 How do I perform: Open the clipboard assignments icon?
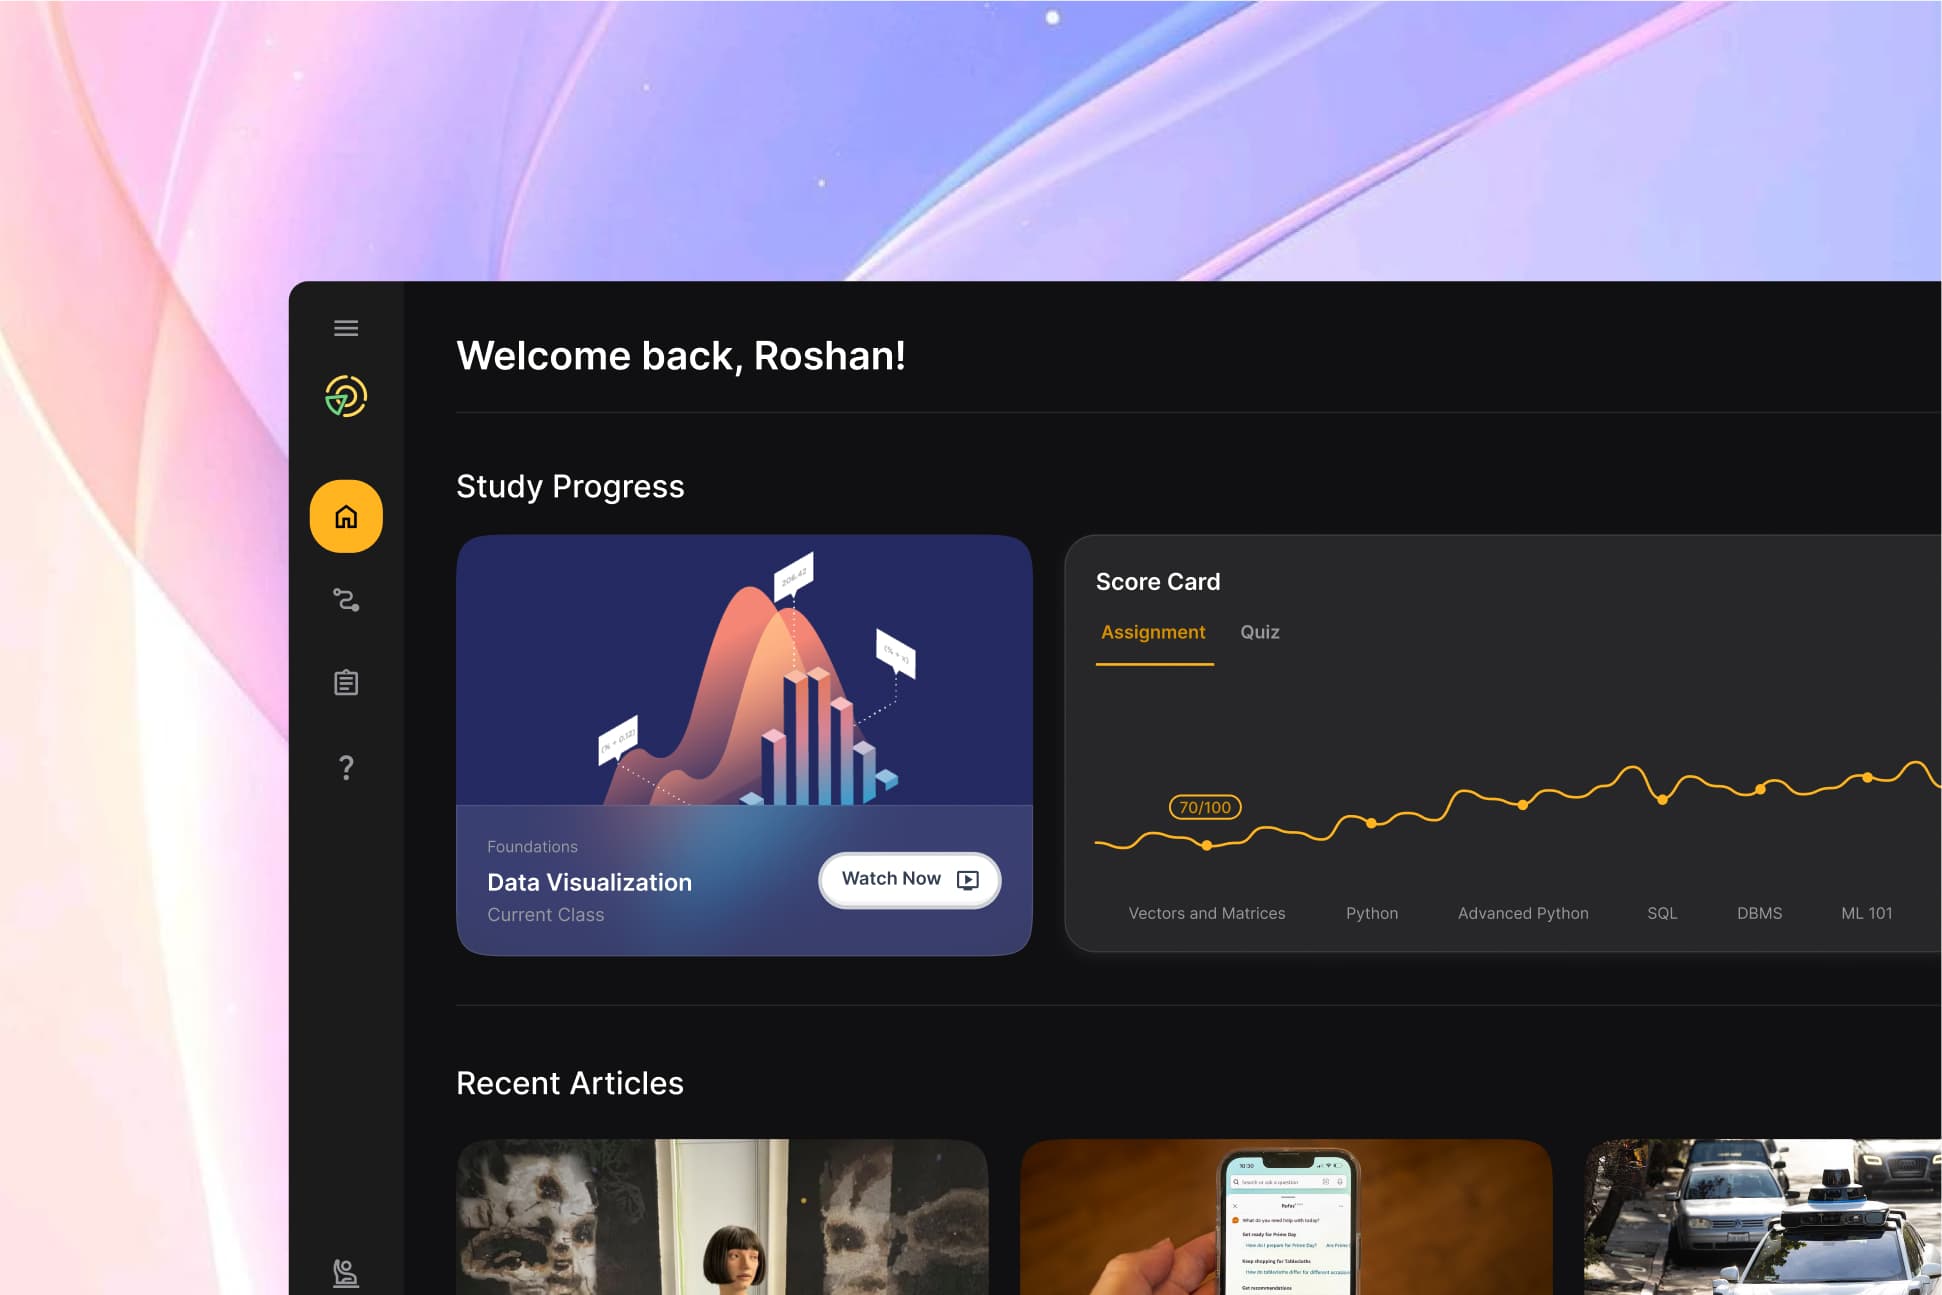tap(346, 683)
